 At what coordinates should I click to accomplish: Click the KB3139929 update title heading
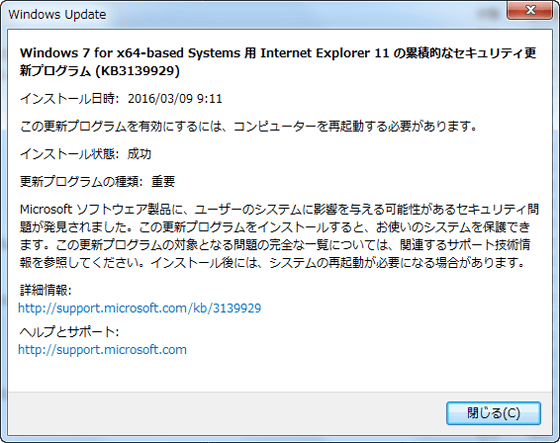278,61
